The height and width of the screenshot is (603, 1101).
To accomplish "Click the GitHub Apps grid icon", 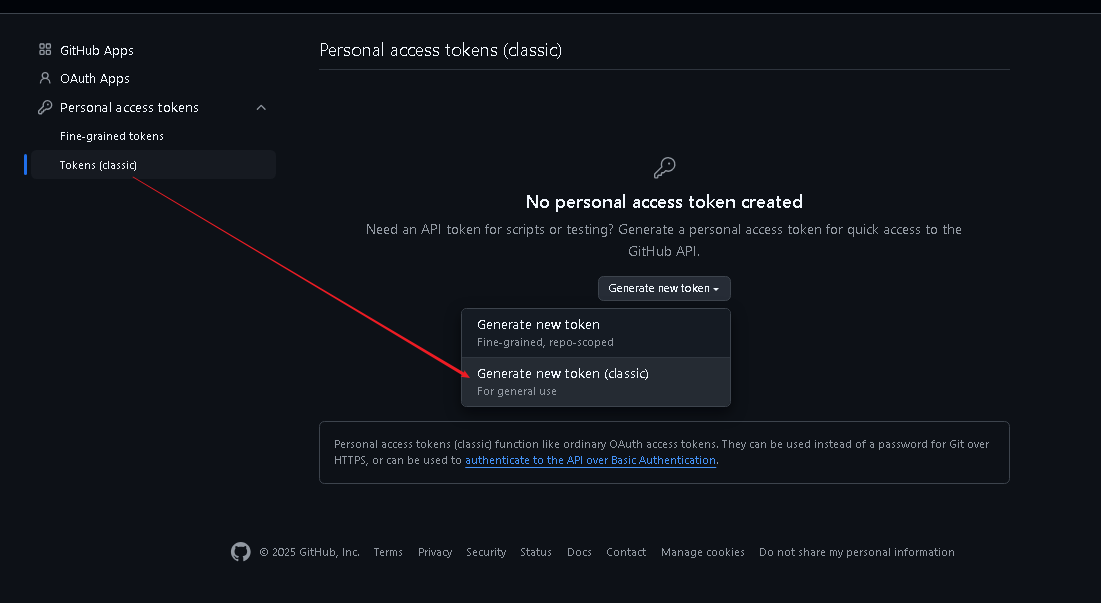I will coord(45,49).
